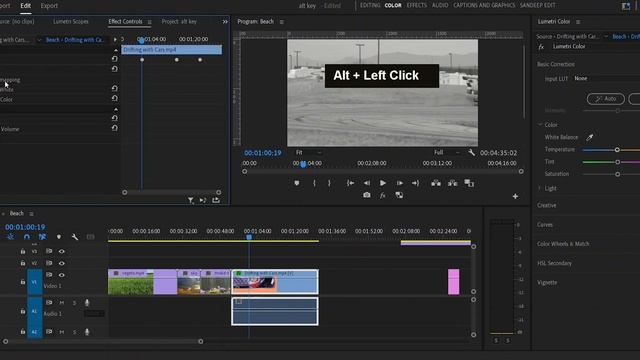
Task: Select AUDIO workspace
Action: (440, 5)
